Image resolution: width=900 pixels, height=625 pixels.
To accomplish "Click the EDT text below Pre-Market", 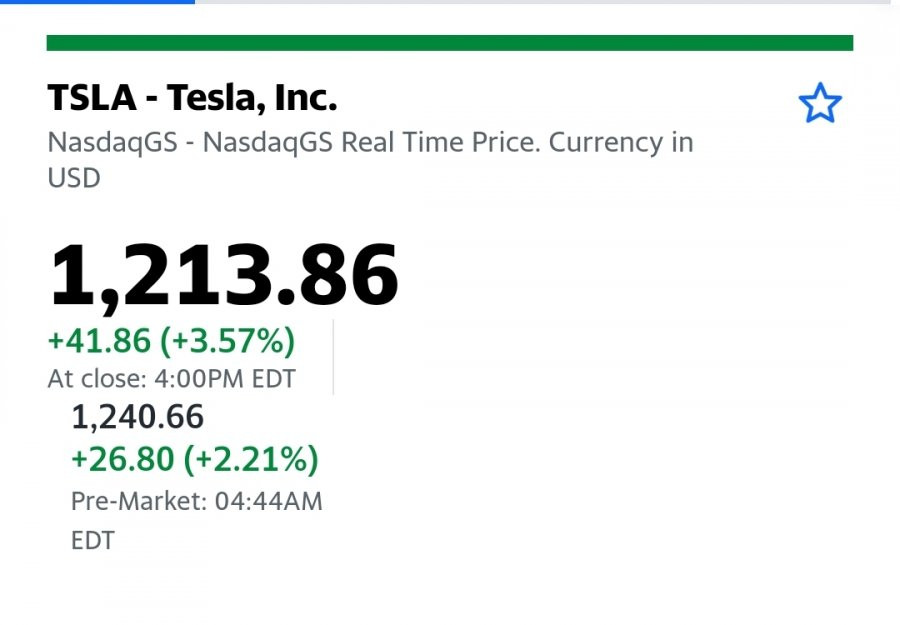I will pyautogui.click(x=93, y=541).
